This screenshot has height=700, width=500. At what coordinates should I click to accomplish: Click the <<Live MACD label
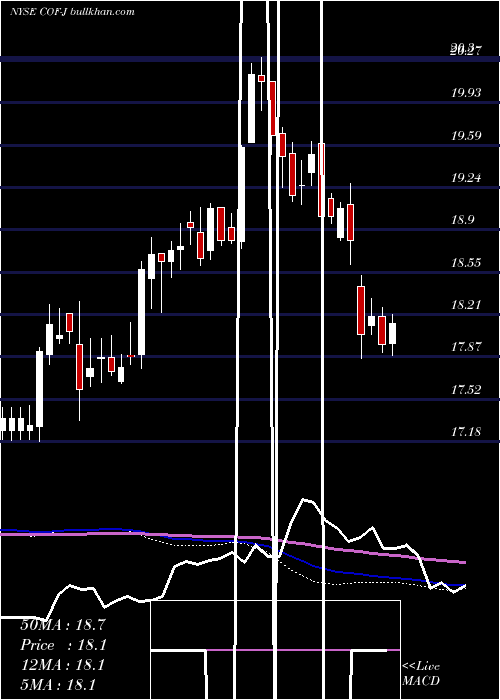click(x=421, y=673)
